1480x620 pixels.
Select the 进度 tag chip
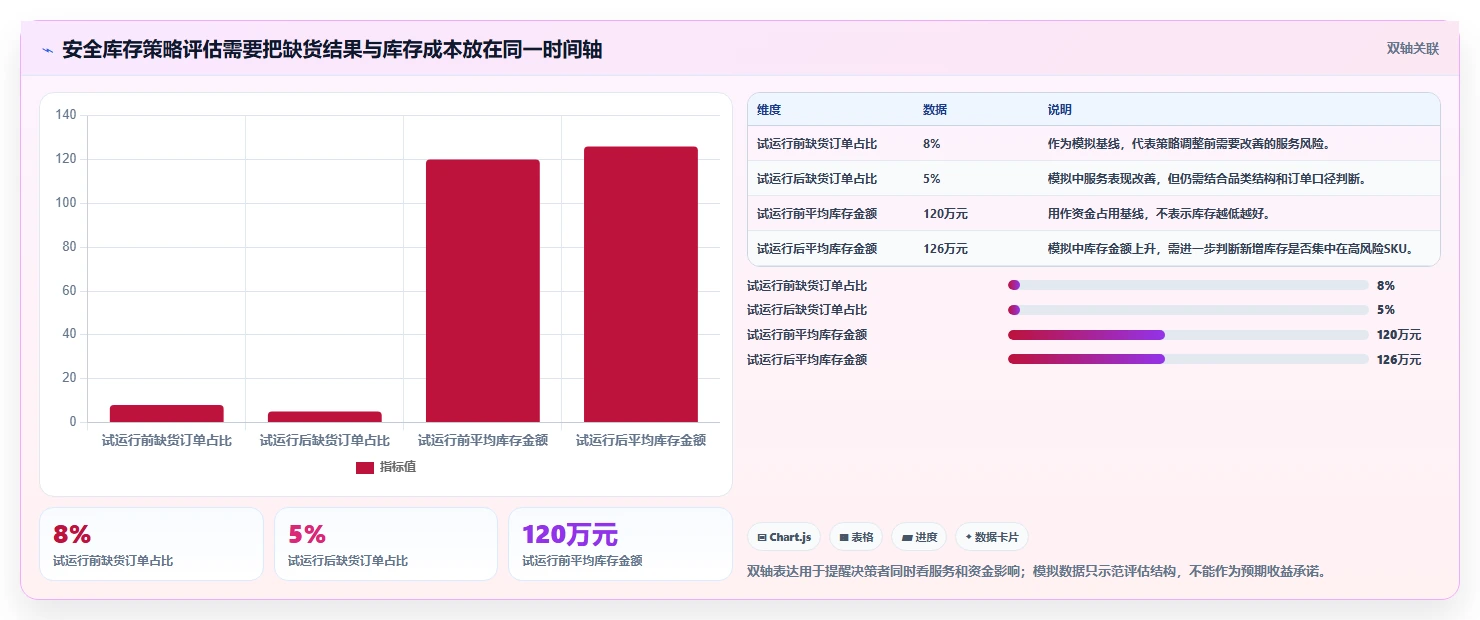[x=919, y=537]
